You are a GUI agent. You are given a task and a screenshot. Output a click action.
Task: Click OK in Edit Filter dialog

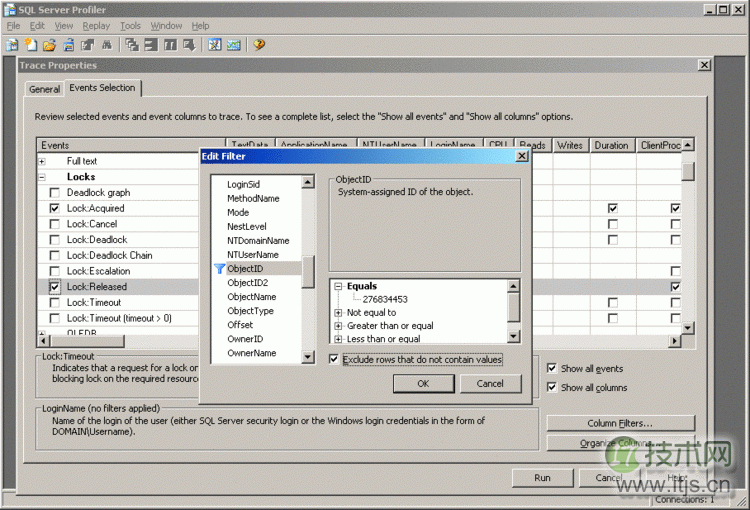click(423, 384)
